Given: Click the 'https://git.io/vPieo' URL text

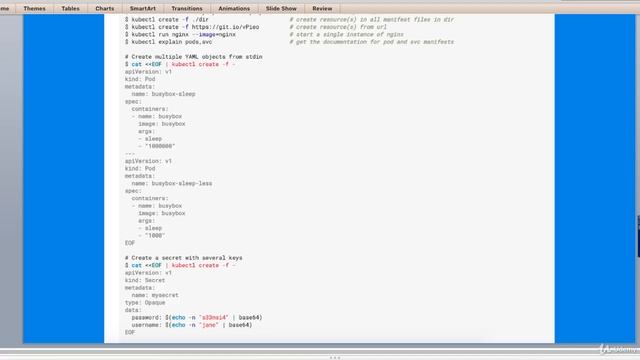Looking at the screenshot, I should point(225,27).
